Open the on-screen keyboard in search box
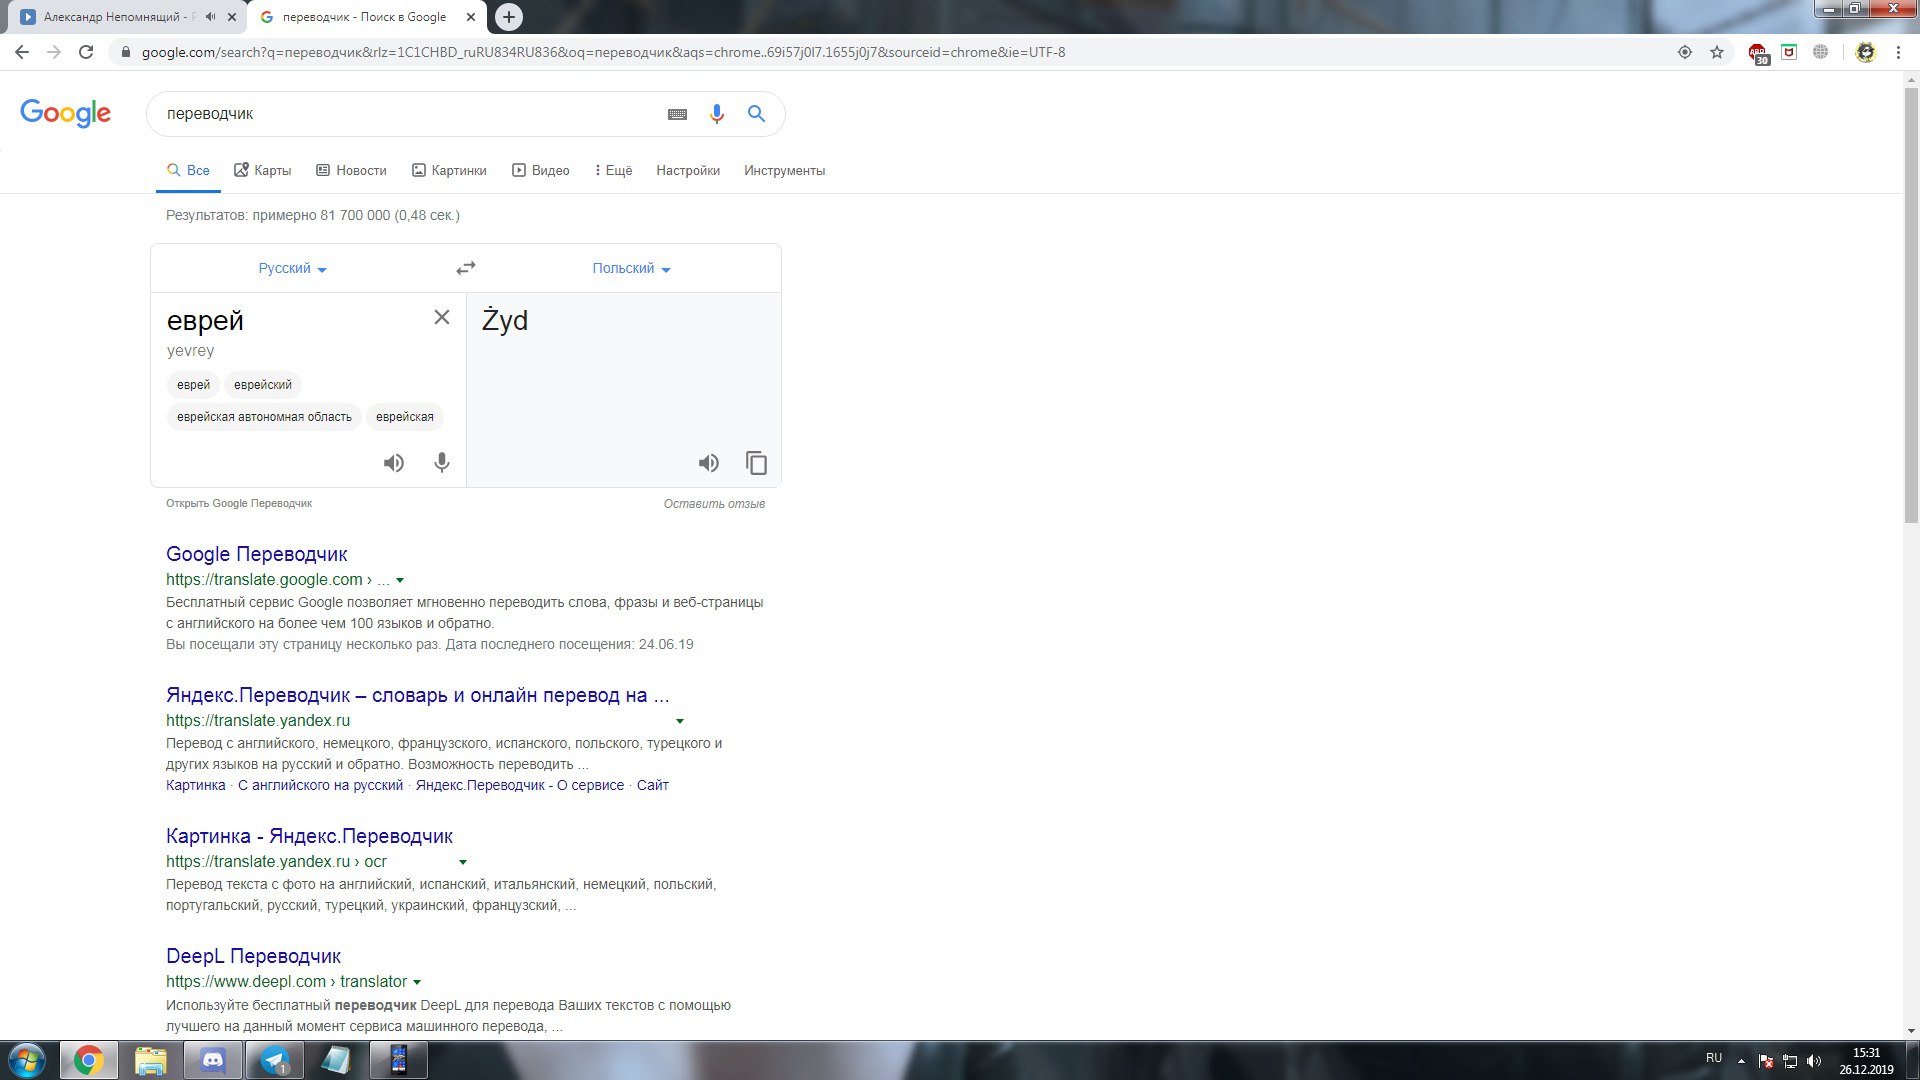The width and height of the screenshot is (1920, 1080). click(x=677, y=114)
